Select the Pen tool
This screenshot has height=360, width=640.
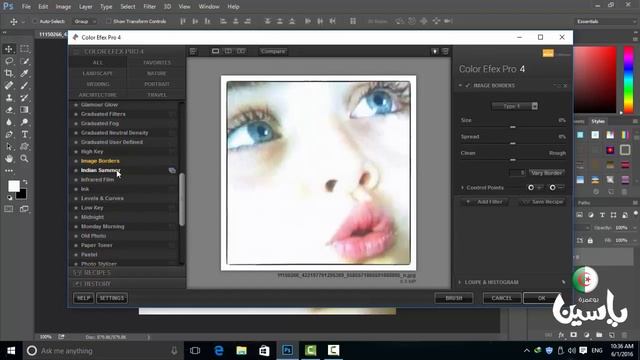point(9,134)
